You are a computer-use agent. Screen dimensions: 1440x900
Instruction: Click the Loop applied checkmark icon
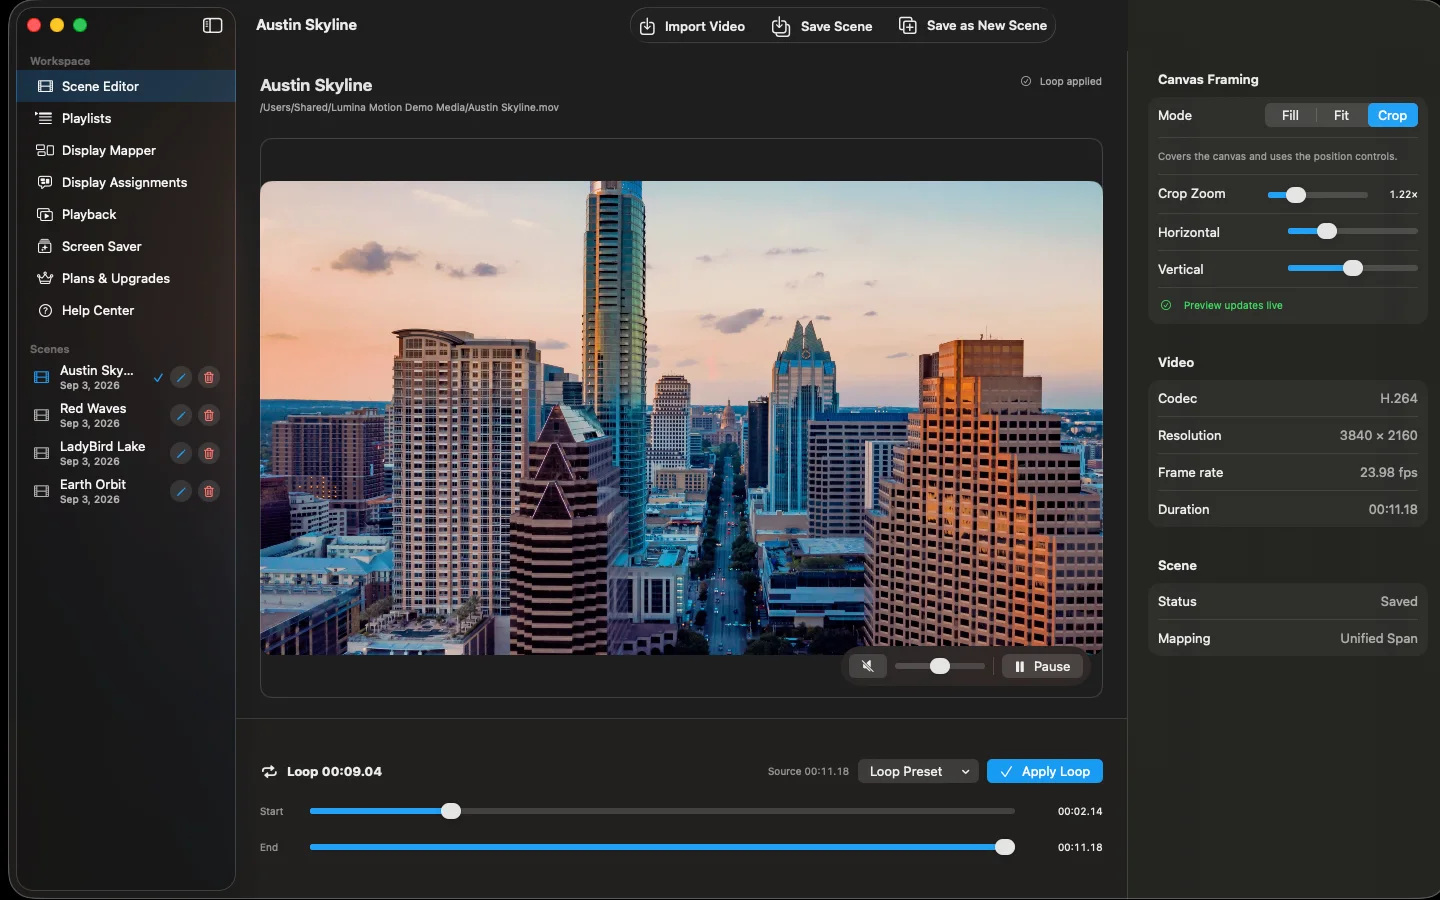click(x=1026, y=81)
